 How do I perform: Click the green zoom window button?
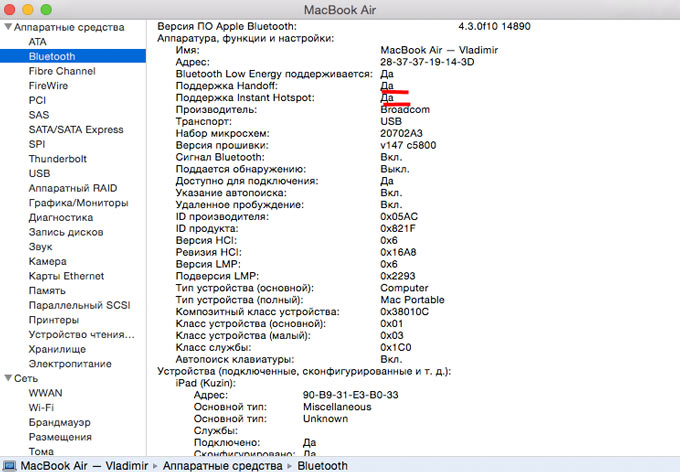46,9
